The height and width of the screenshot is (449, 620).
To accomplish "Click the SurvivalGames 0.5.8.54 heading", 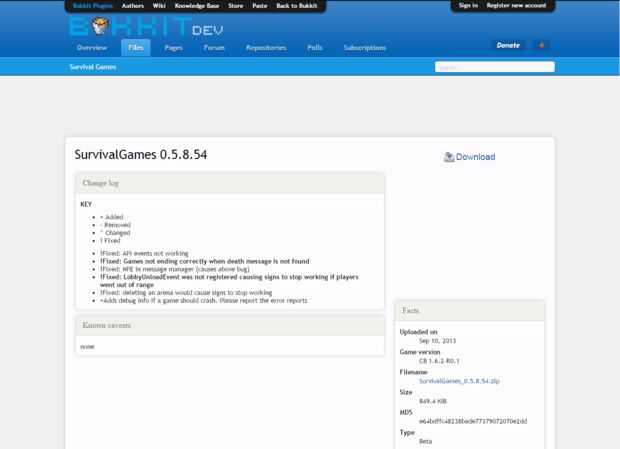I will pos(141,155).
